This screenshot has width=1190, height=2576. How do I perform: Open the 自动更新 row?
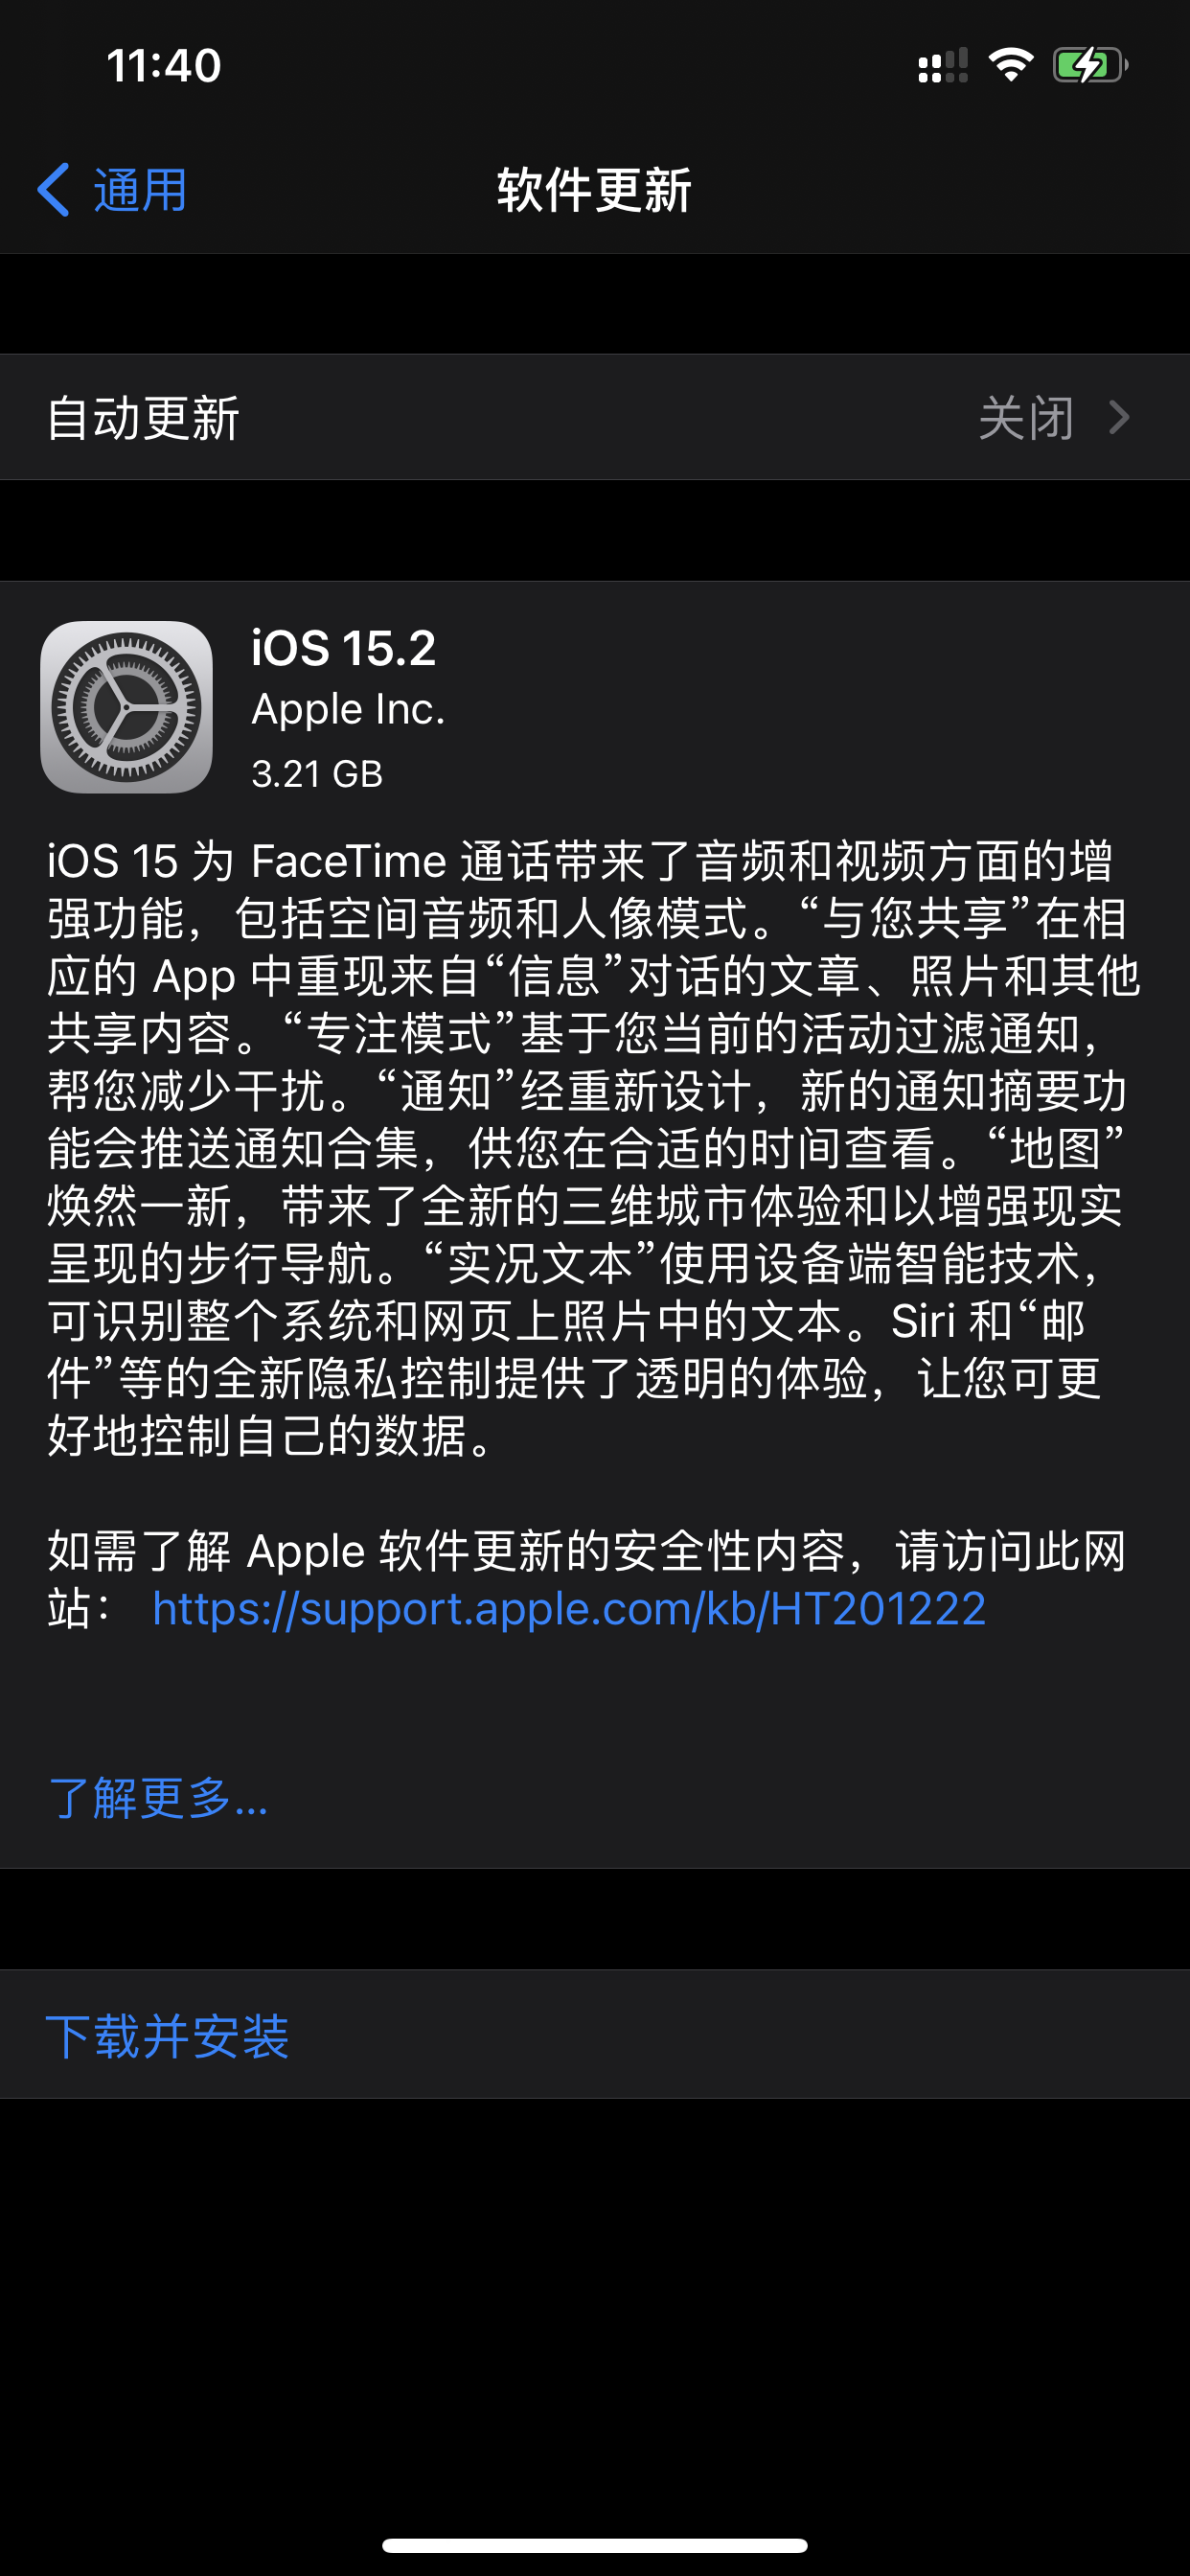595,417
